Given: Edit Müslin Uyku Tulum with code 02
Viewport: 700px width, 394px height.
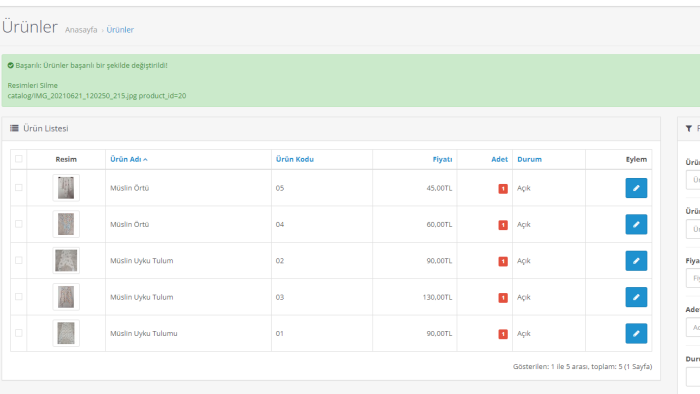Looking at the screenshot, I should pos(636,261).
